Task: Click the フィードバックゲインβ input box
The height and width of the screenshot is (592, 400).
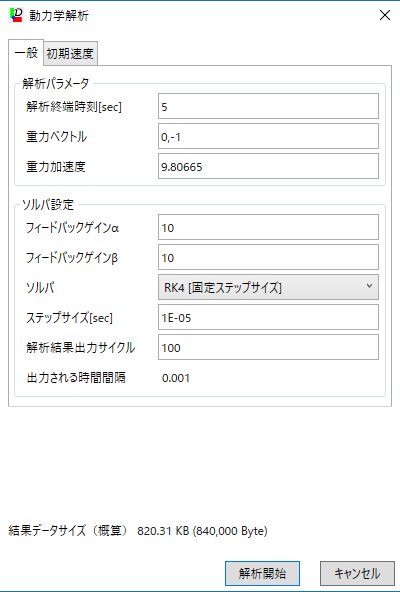Action: pyautogui.click(x=268, y=257)
